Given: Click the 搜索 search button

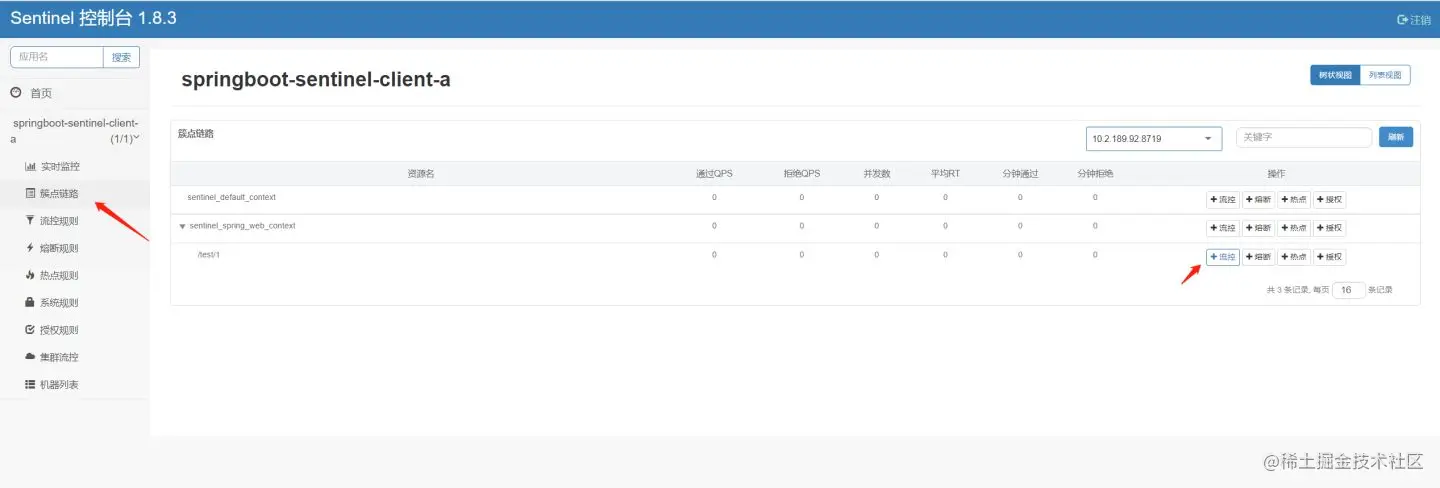Looking at the screenshot, I should tap(121, 57).
